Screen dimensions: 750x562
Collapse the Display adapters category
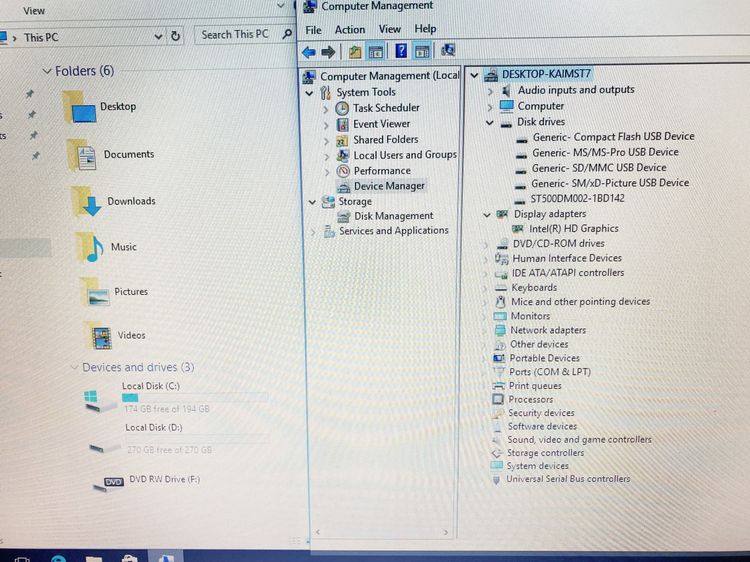pos(487,215)
